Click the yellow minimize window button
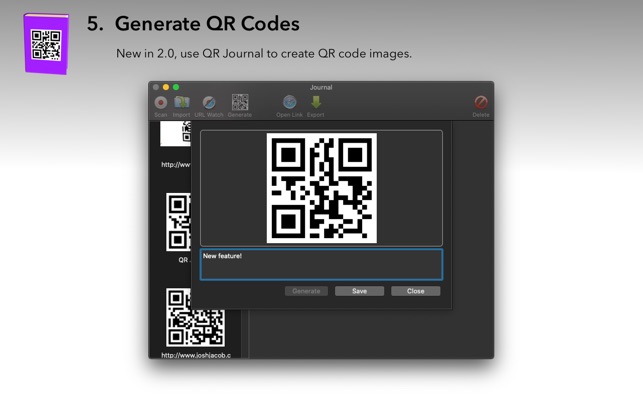 tap(166, 87)
